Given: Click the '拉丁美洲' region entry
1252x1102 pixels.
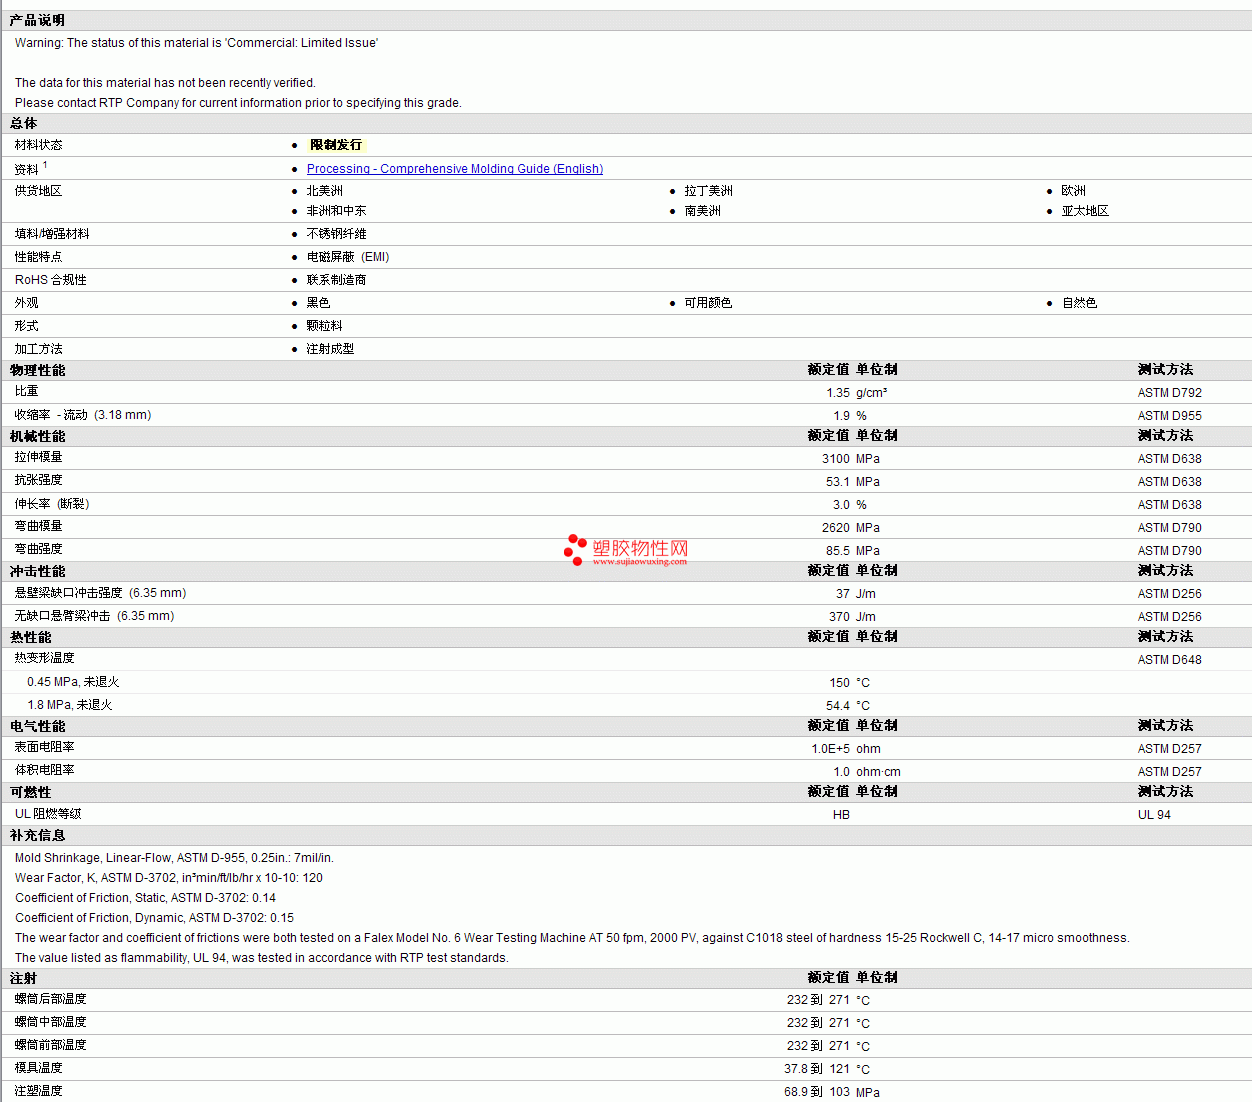Looking at the screenshot, I should (709, 191).
